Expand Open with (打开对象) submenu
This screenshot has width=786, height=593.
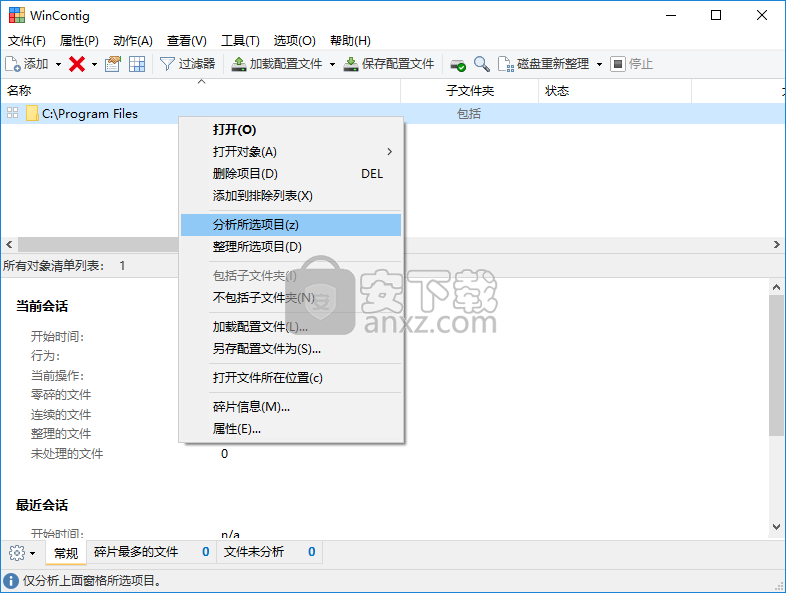[291, 151]
